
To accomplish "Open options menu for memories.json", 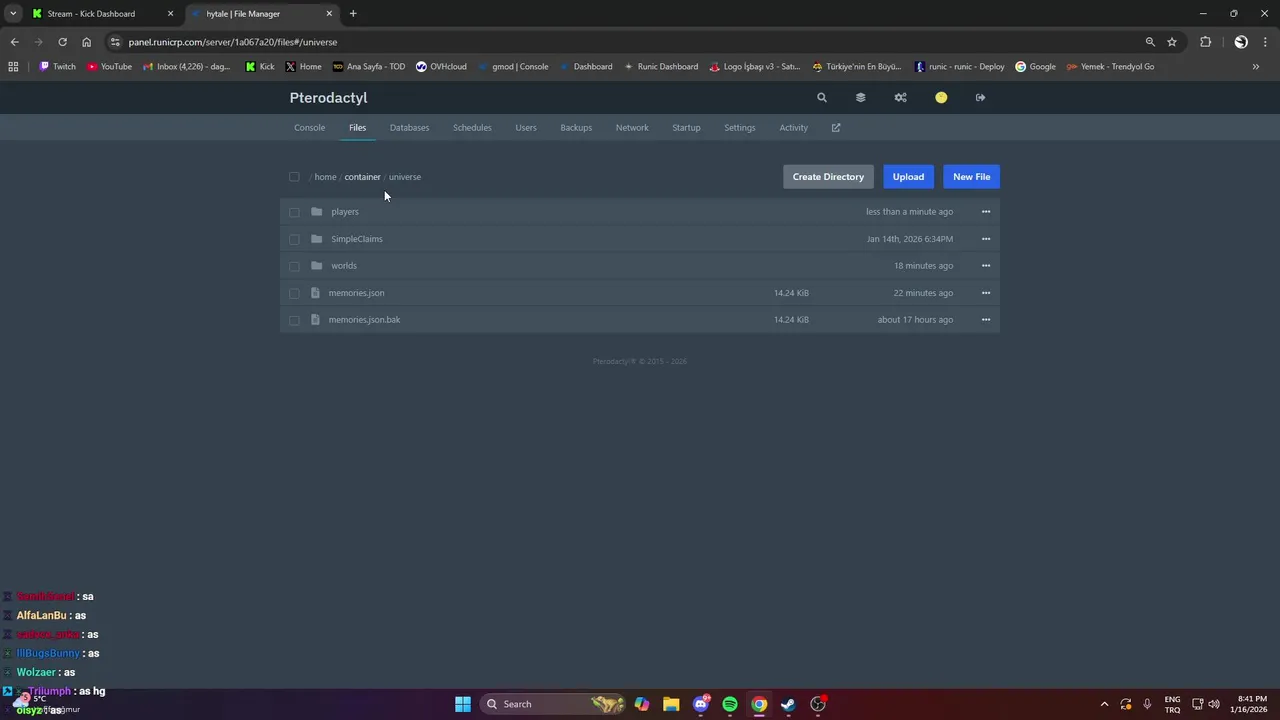I will (986, 293).
